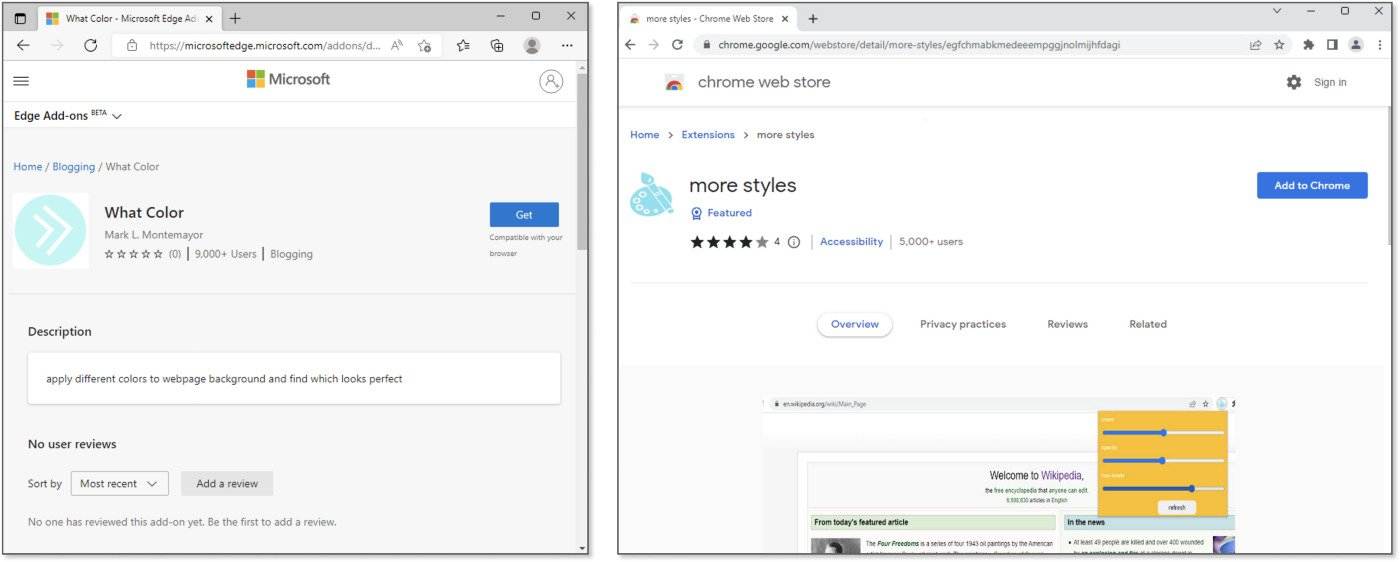Get the What Color add-on

tap(524, 215)
